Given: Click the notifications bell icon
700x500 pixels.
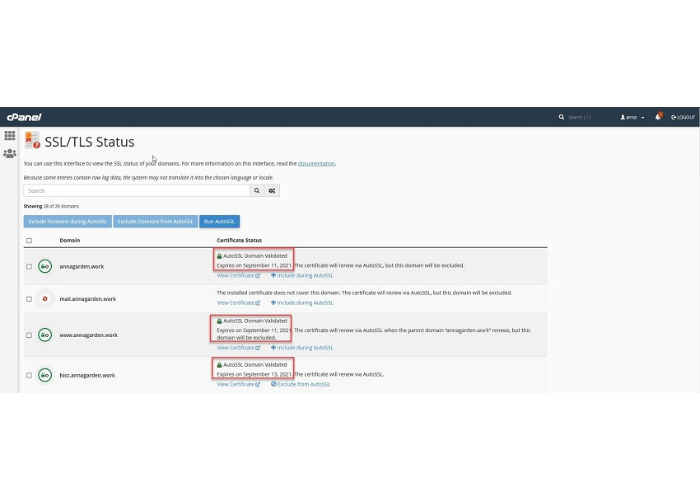Looking at the screenshot, I should coord(658,117).
